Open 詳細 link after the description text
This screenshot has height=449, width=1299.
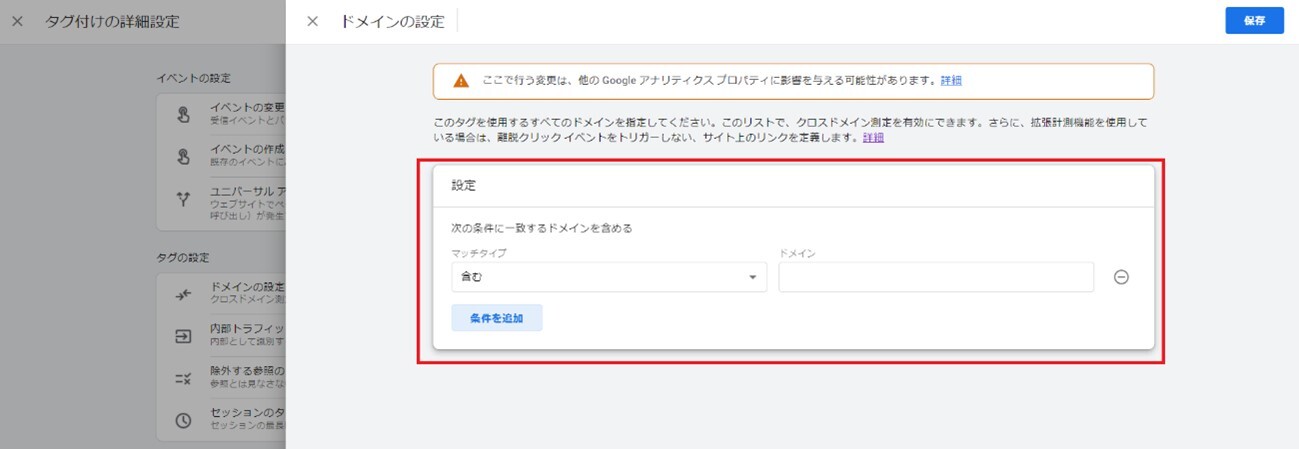[x=873, y=138]
